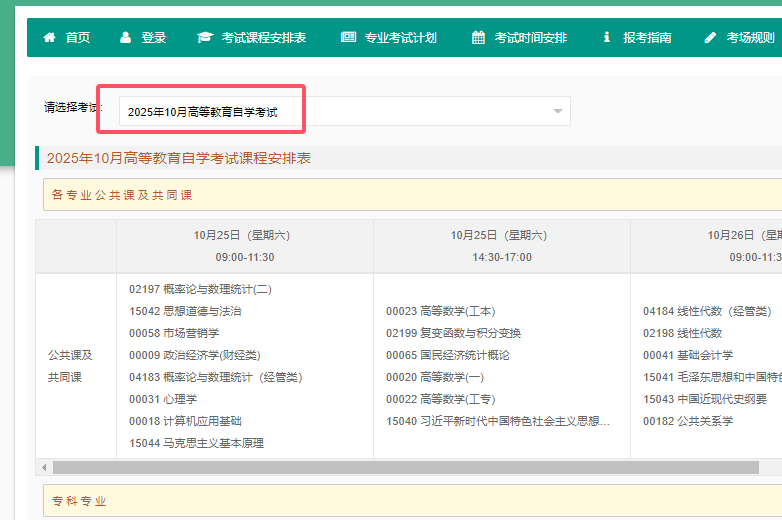Click the horizontal scrollbar left arrow
Viewport: 782px width, 520px height.
43,467
